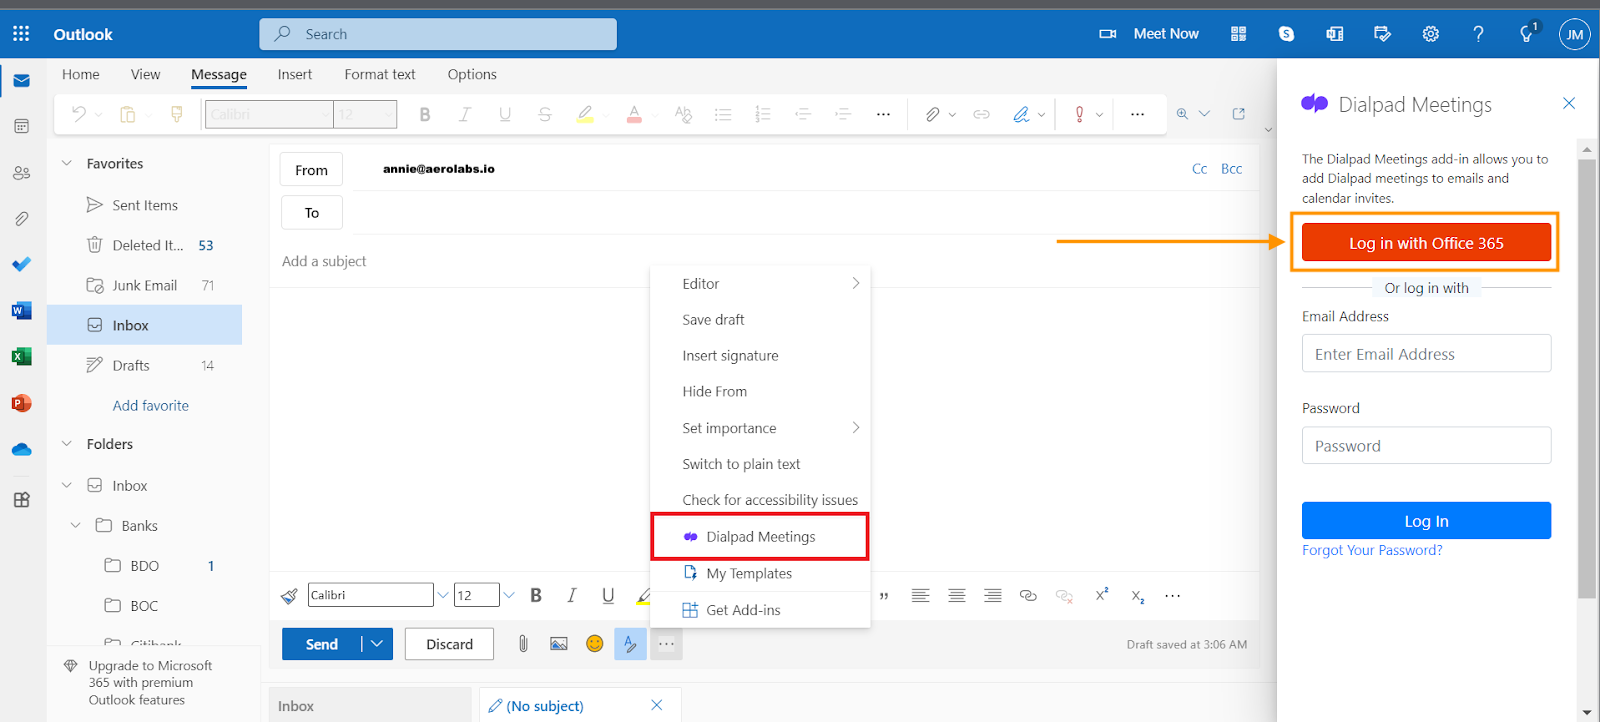The image size is (1600, 722).
Task: Choose Insert signature from menu
Action: point(761,356)
